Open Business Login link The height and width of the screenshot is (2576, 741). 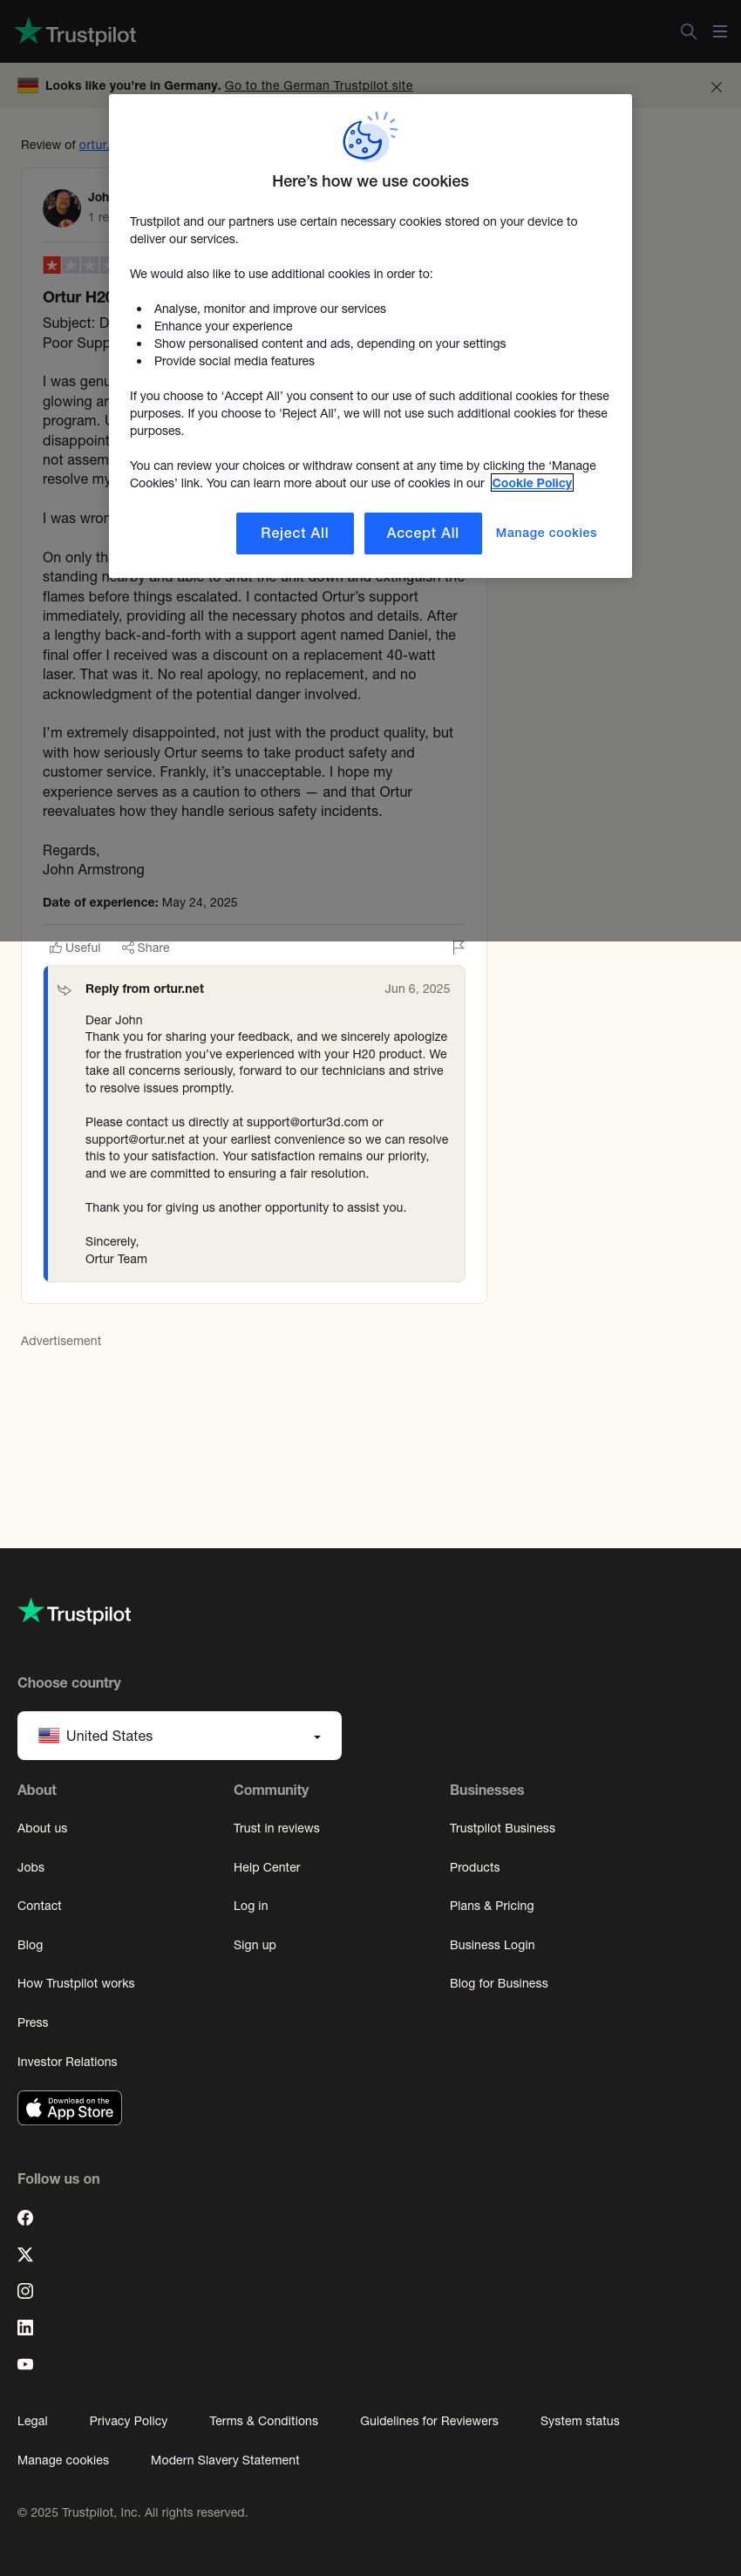click(x=492, y=1945)
